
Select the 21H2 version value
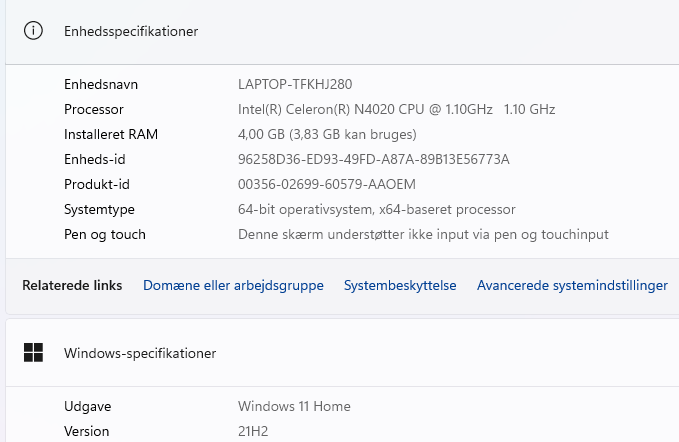click(x=253, y=431)
